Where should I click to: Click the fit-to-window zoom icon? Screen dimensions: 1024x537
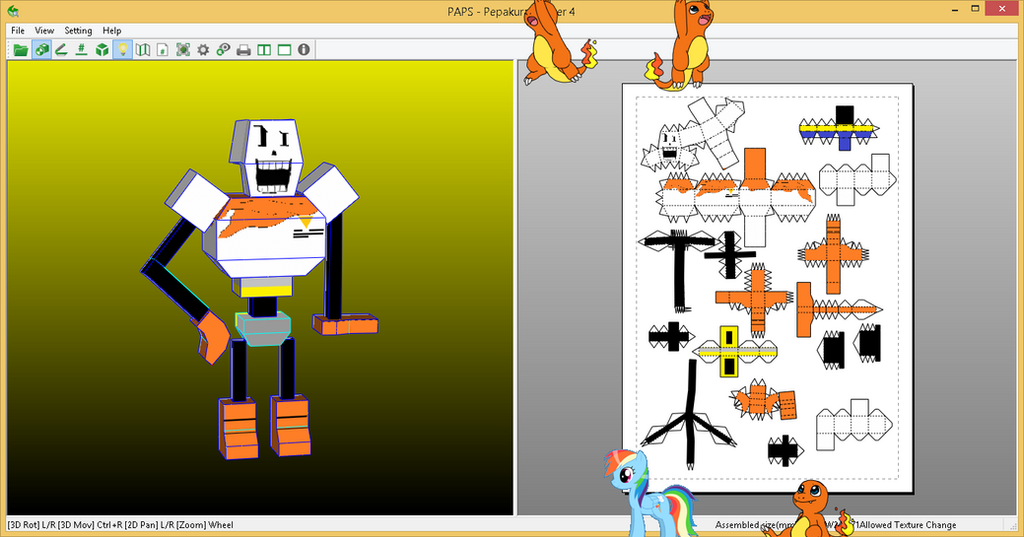coord(183,50)
